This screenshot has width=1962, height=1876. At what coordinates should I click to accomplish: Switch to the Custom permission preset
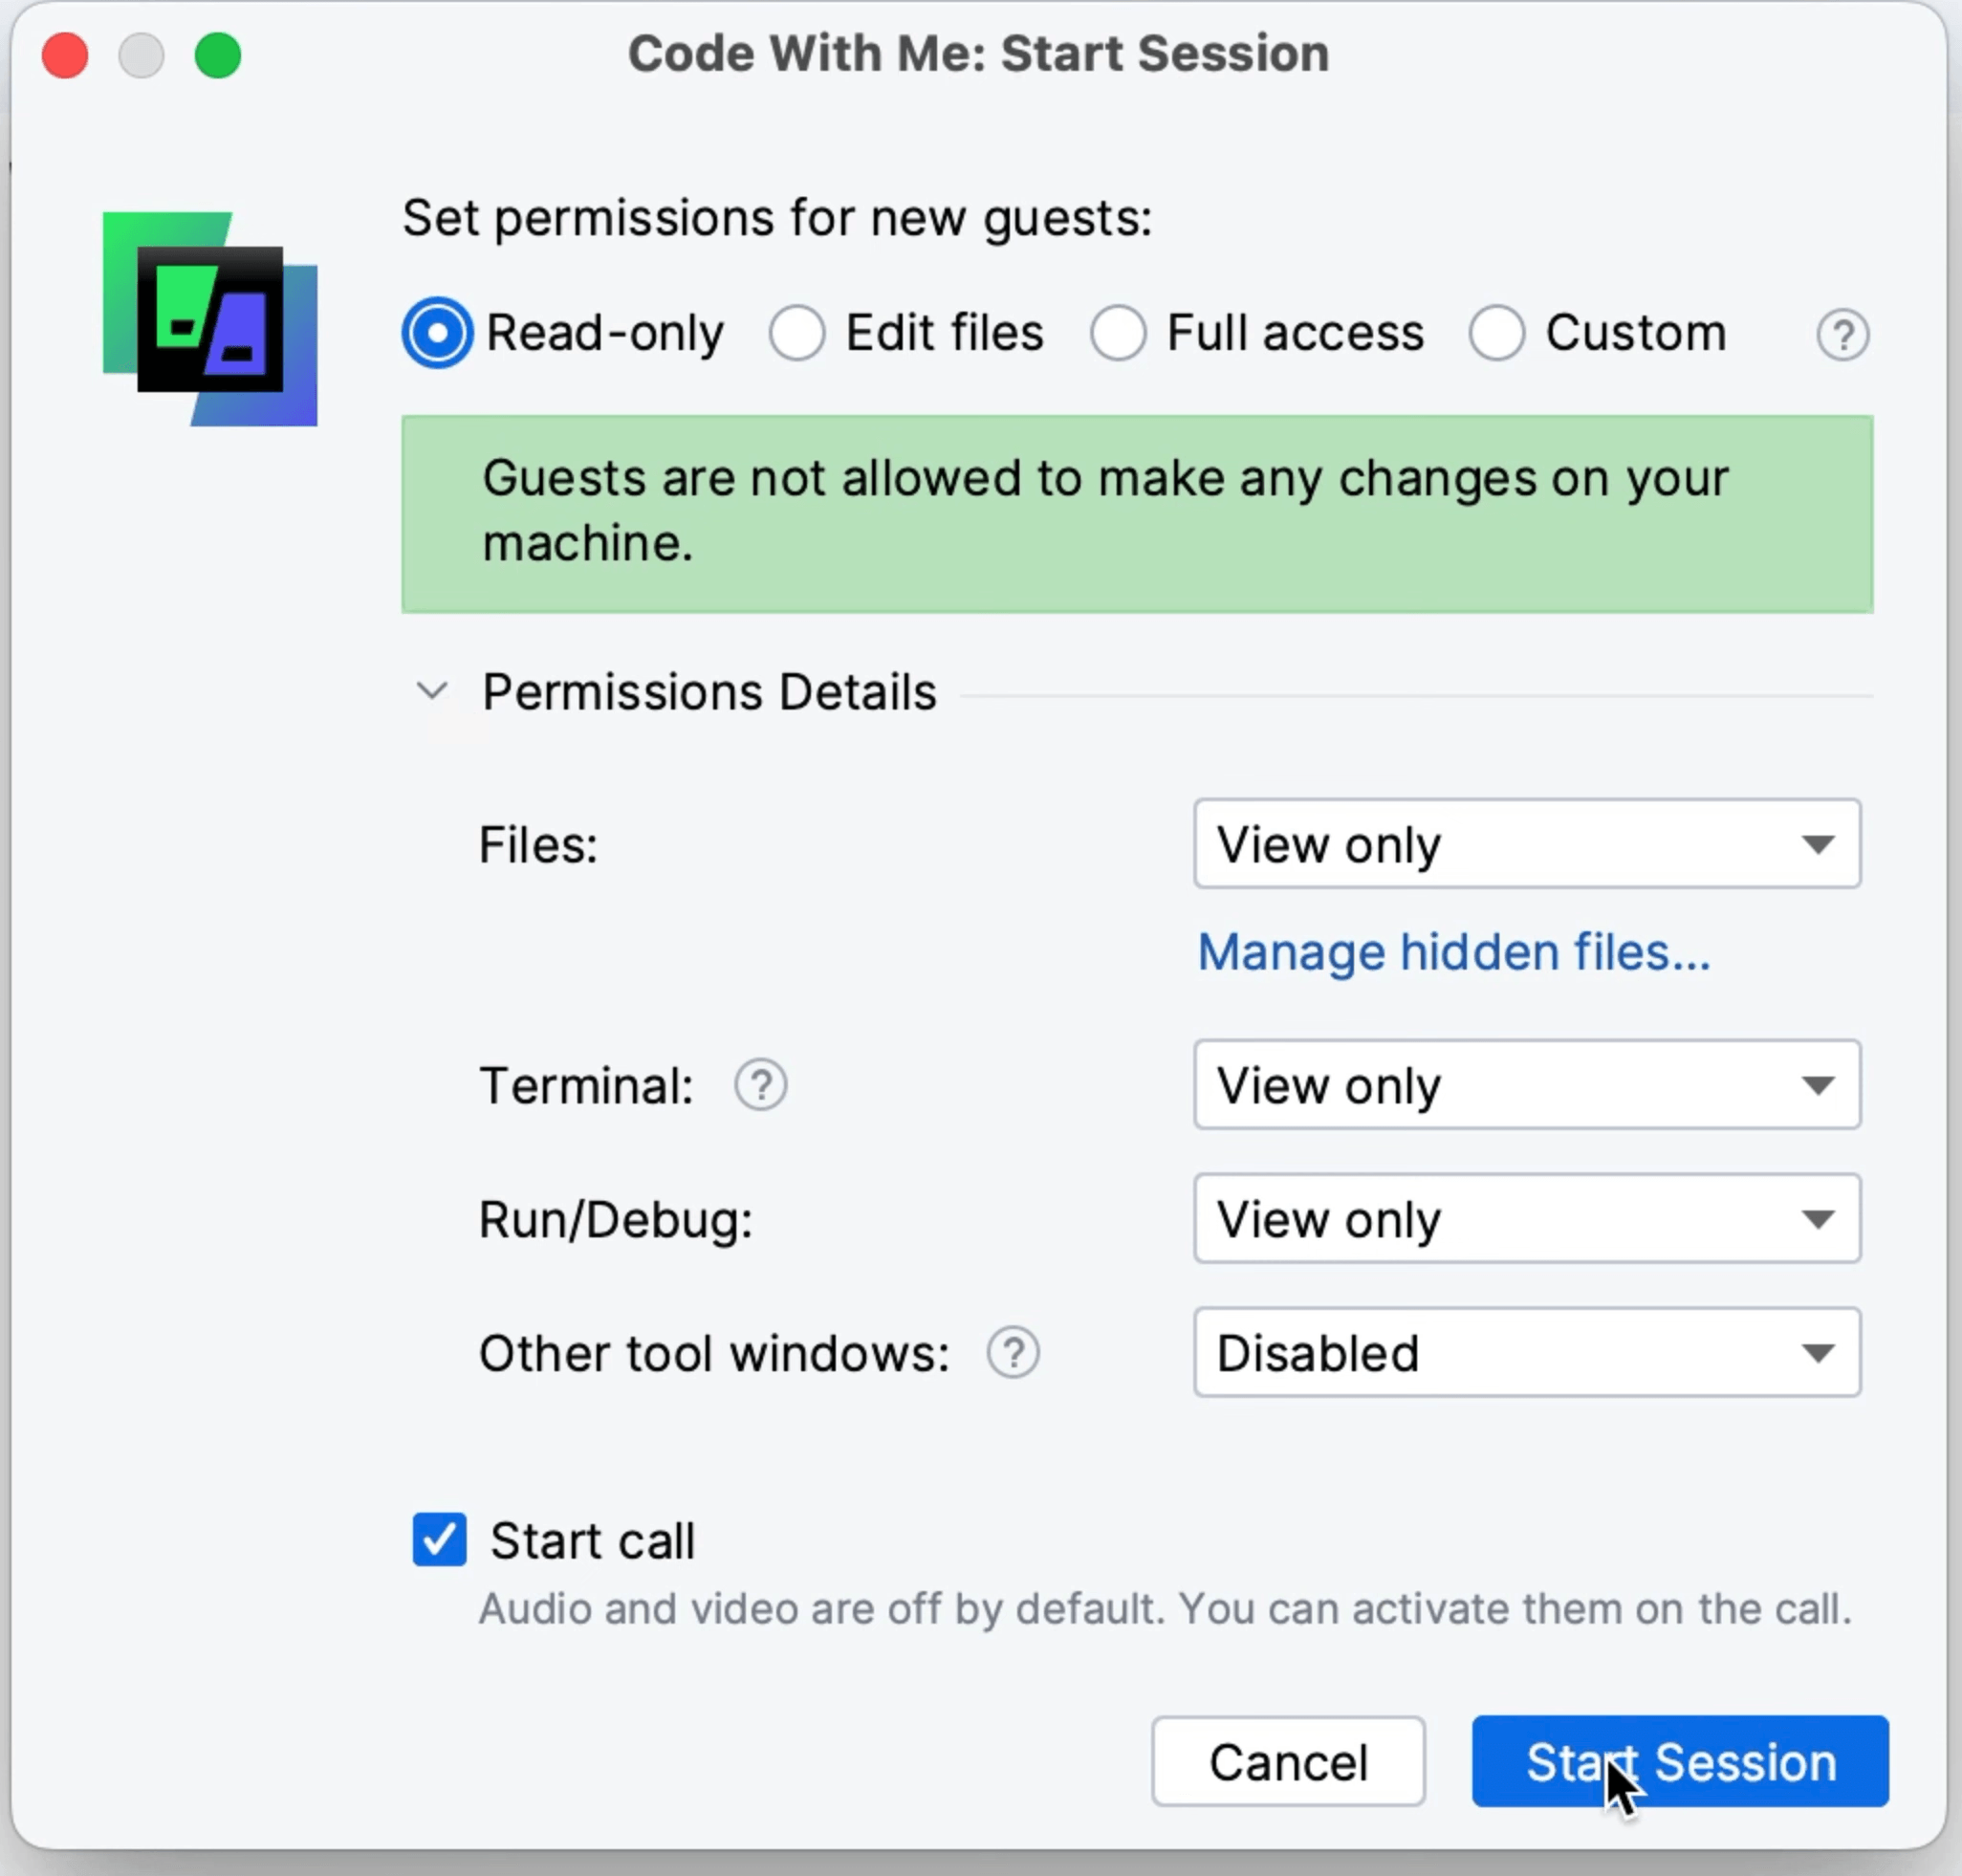click(1497, 332)
